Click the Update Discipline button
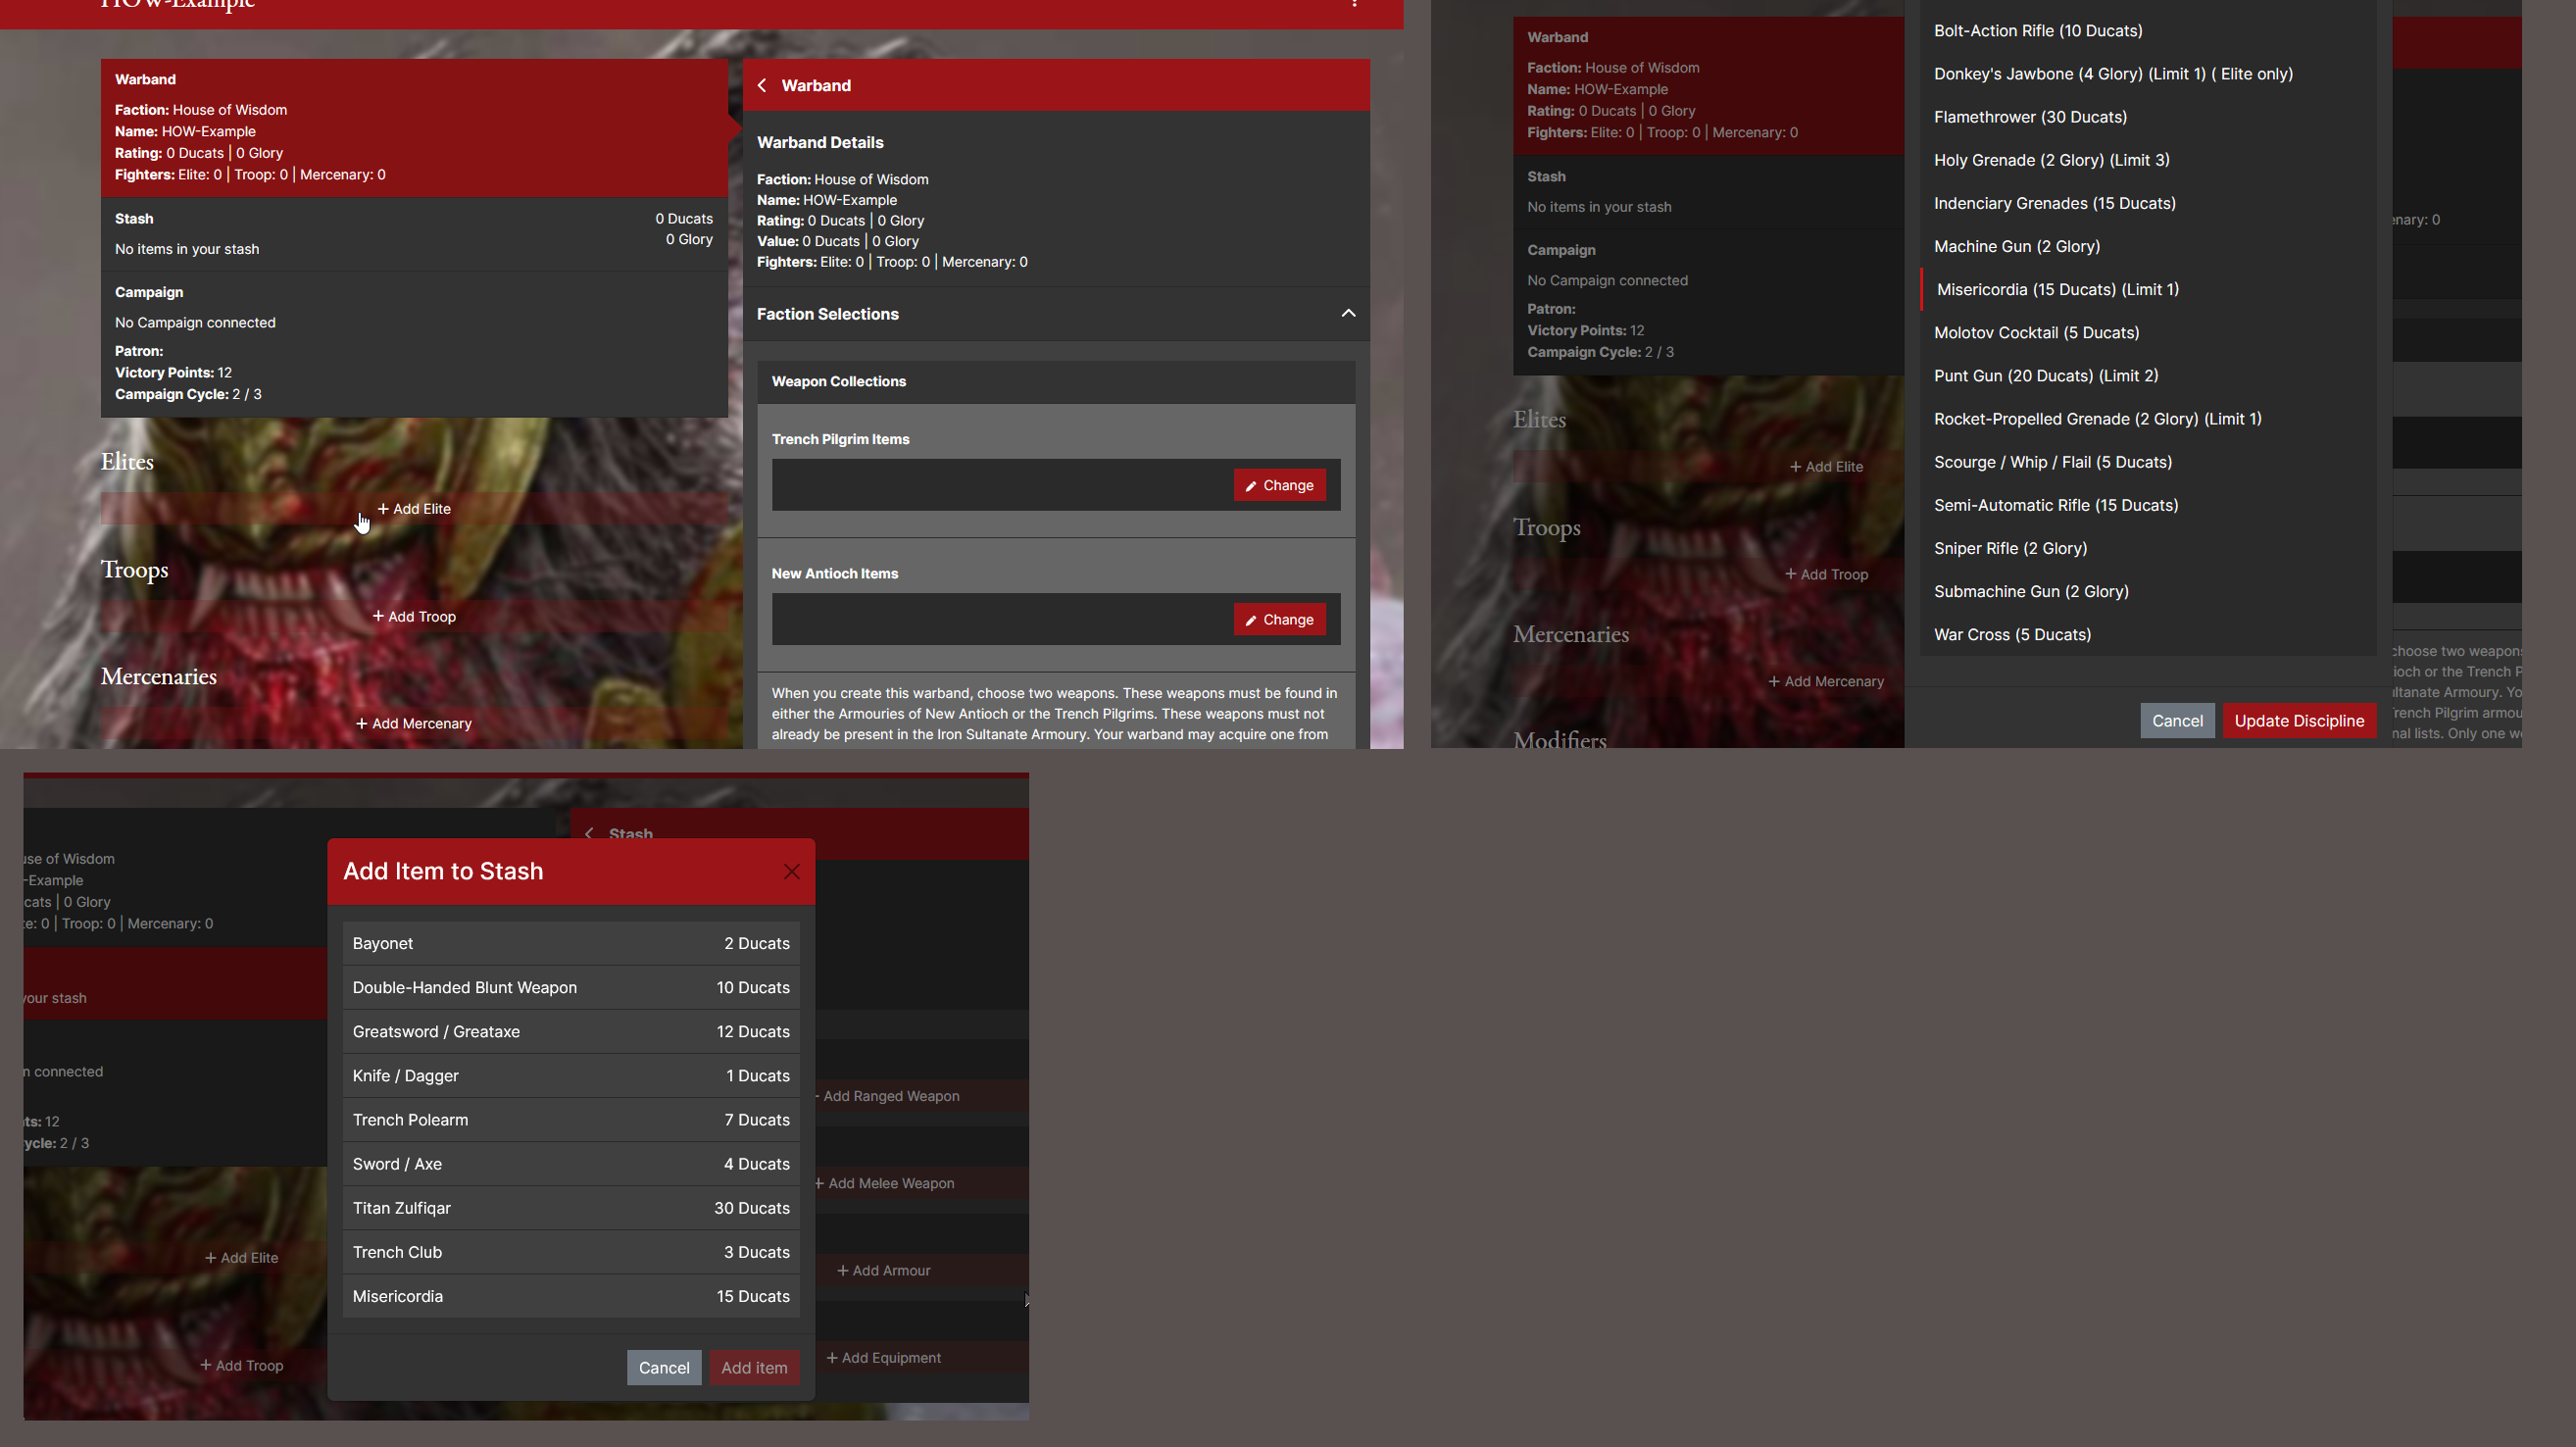Screen dimensions: 2576x1447 pyautogui.click(x=2299, y=720)
